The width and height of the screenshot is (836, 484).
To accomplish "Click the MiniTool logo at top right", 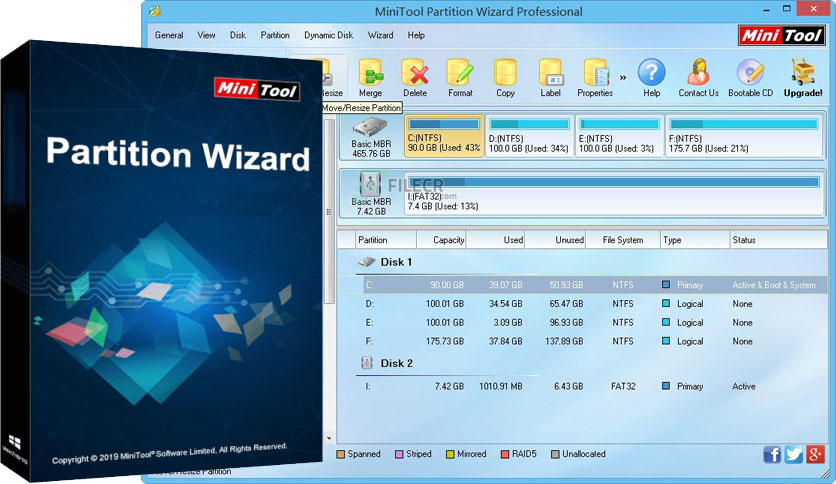I will [782, 36].
